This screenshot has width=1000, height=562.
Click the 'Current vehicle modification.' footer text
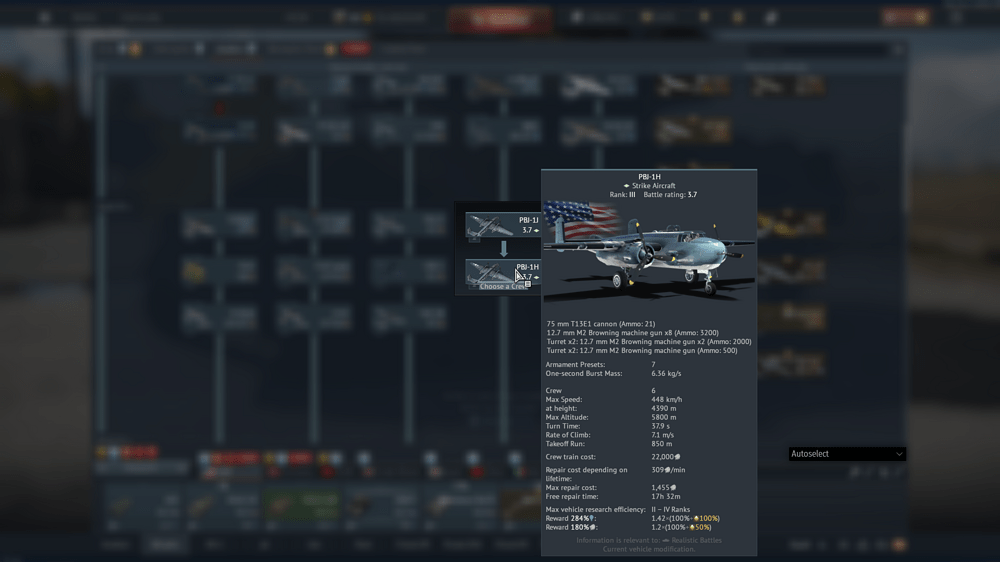coord(649,549)
